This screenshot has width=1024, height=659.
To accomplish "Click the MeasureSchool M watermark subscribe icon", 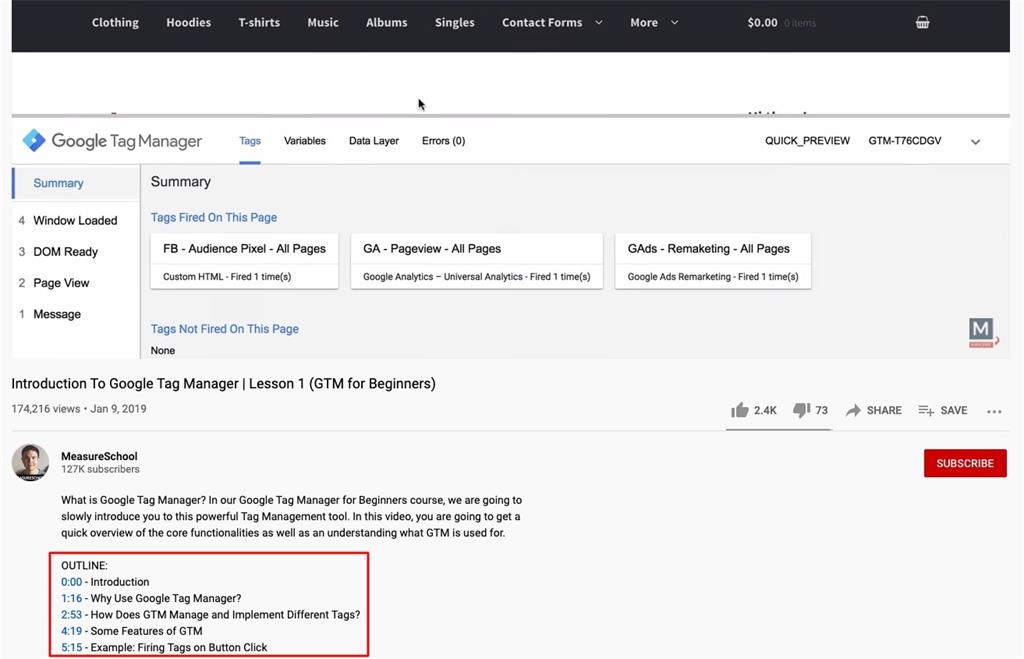I will [982, 332].
